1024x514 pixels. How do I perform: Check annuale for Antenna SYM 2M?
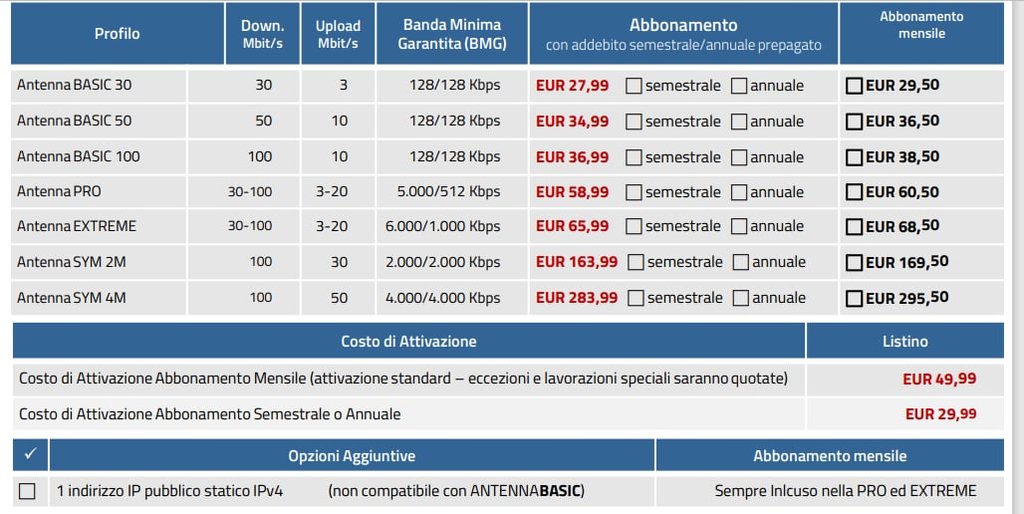pyautogui.click(x=741, y=263)
